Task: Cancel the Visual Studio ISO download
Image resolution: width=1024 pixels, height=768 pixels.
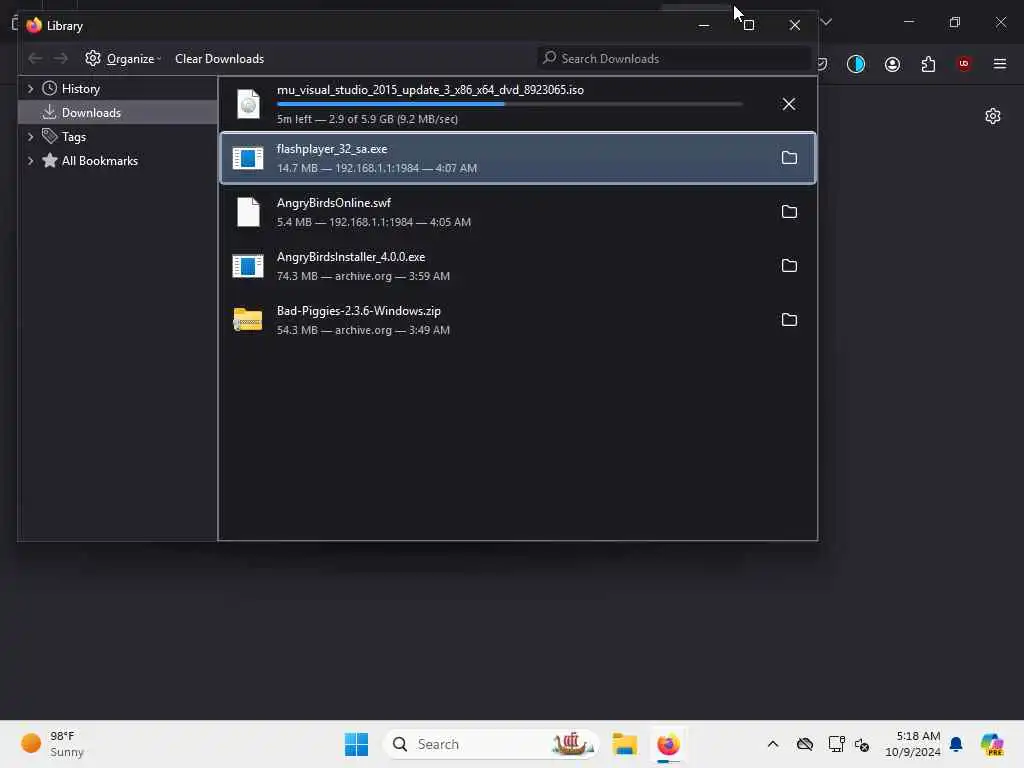Action: coord(789,104)
